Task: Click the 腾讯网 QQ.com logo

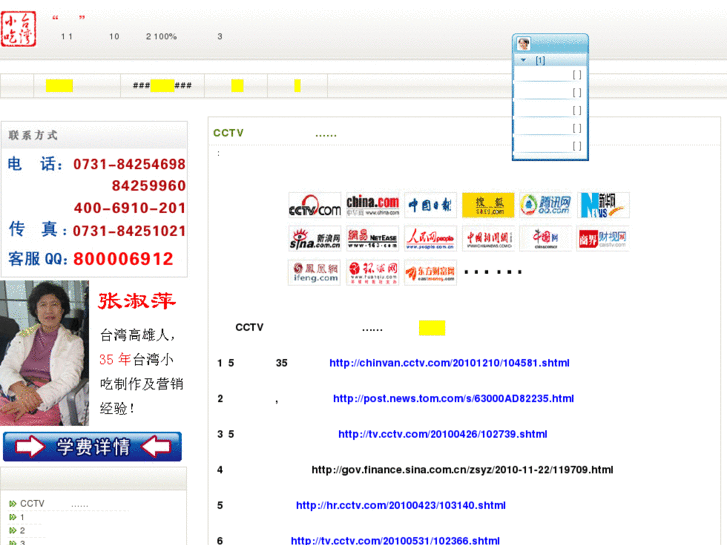Action: point(546,205)
